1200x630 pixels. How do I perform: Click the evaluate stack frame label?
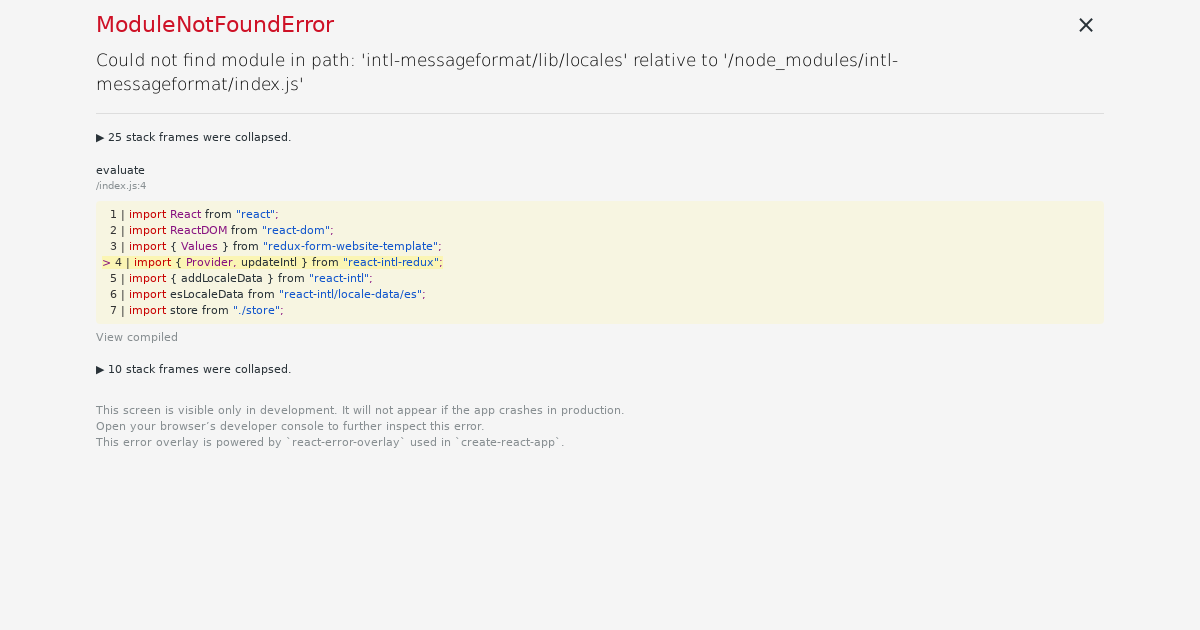pyautogui.click(x=120, y=170)
